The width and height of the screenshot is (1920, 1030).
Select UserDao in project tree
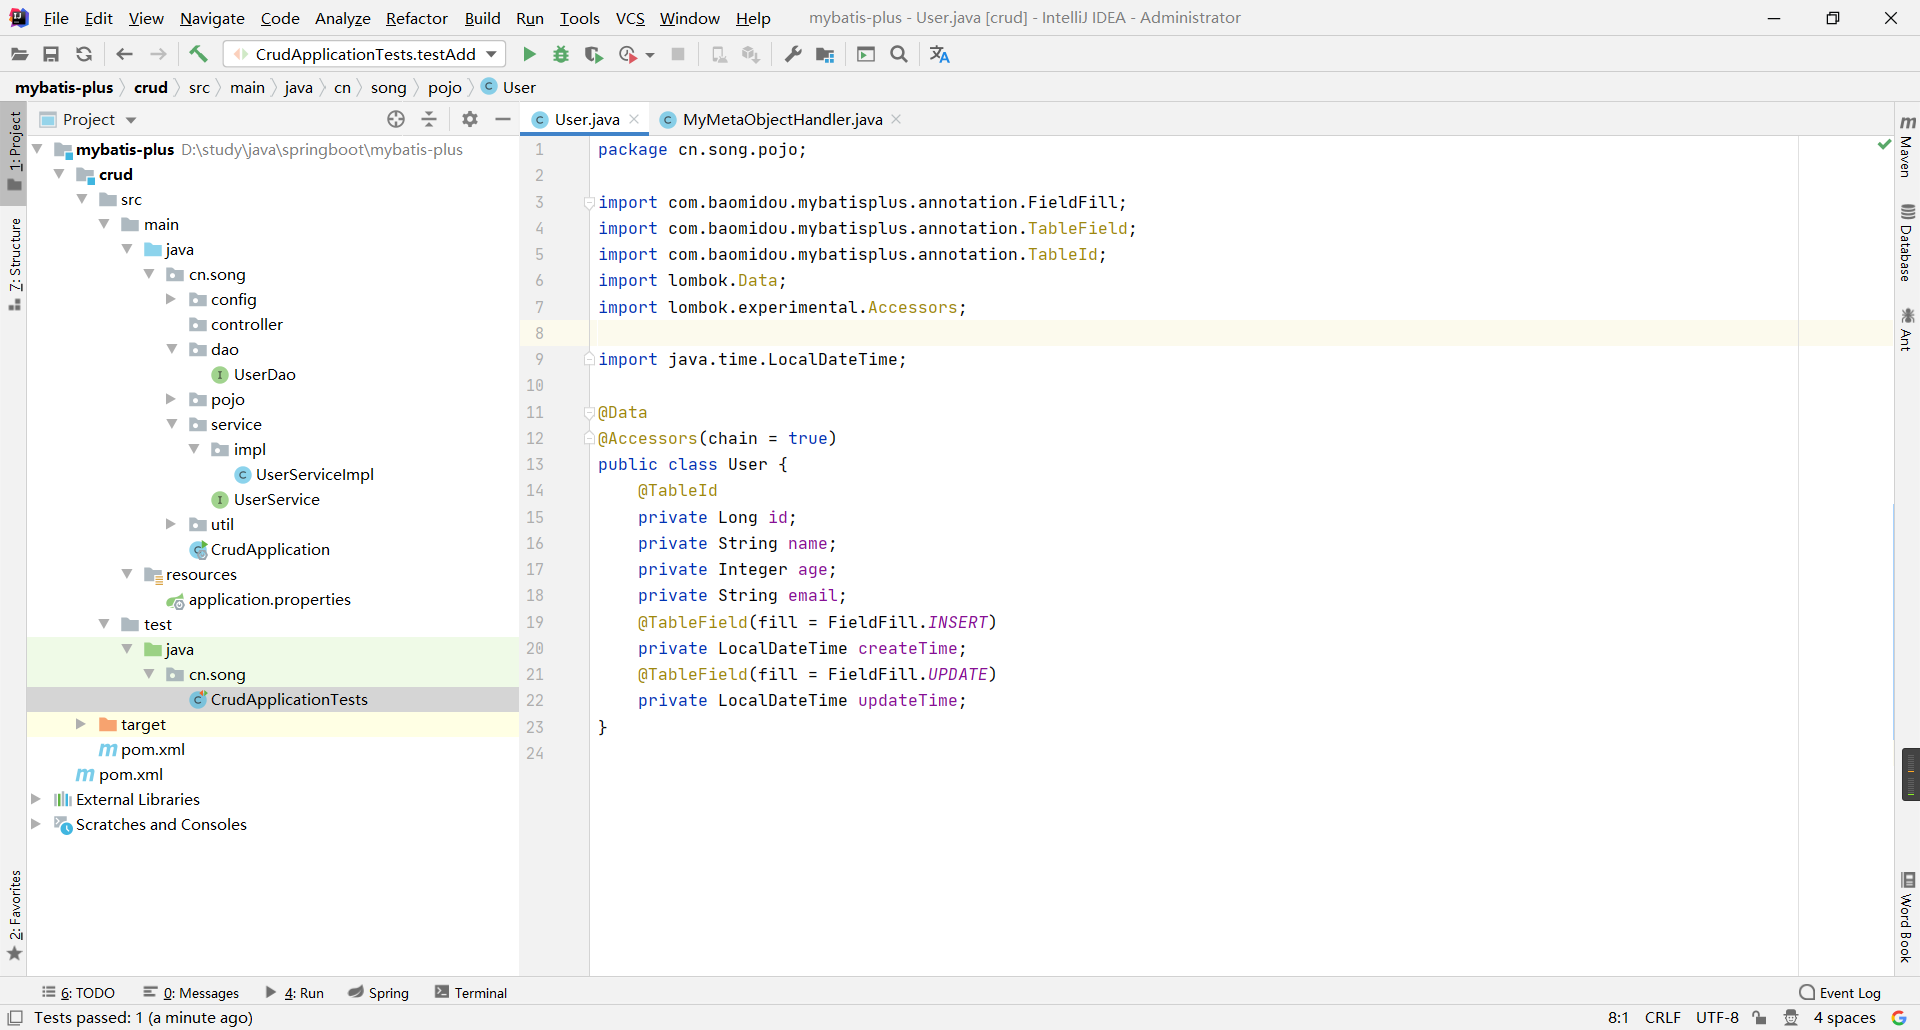pyautogui.click(x=264, y=374)
